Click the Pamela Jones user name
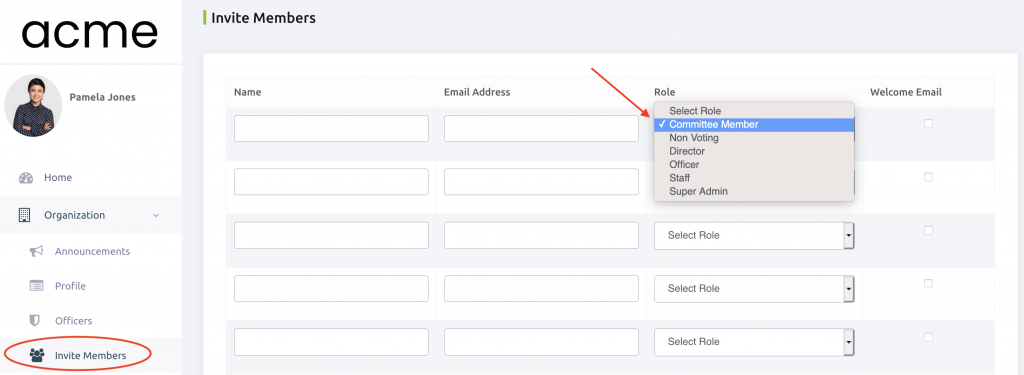Image resolution: width=1024 pixels, height=375 pixels. point(103,97)
